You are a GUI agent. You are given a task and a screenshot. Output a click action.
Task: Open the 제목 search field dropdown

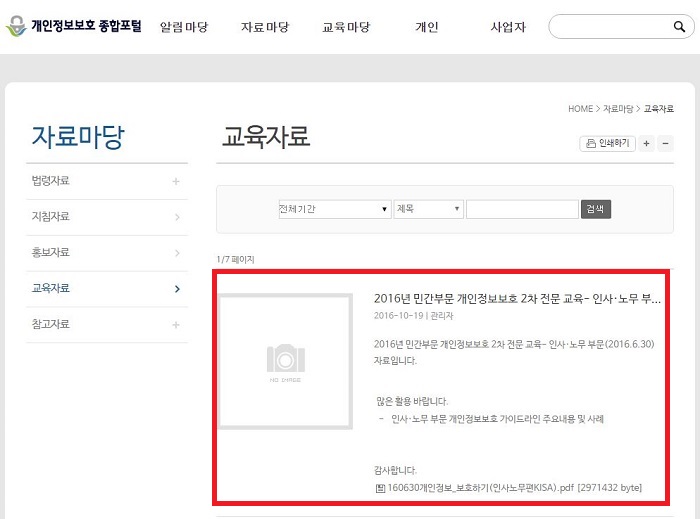tap(428, 209)
